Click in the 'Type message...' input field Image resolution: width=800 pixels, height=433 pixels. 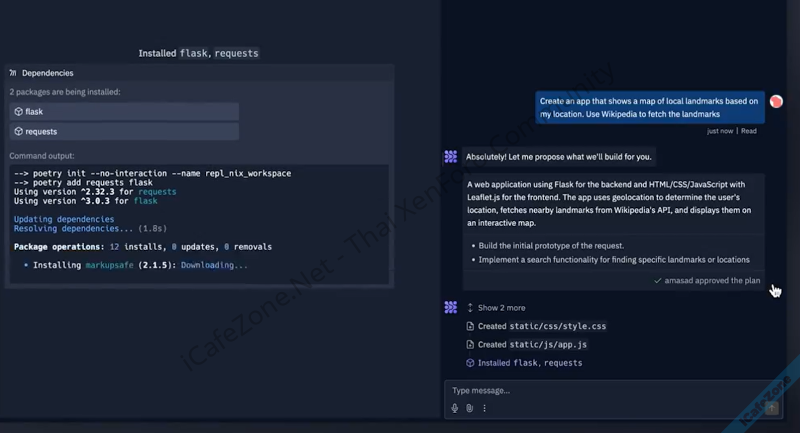600,391
